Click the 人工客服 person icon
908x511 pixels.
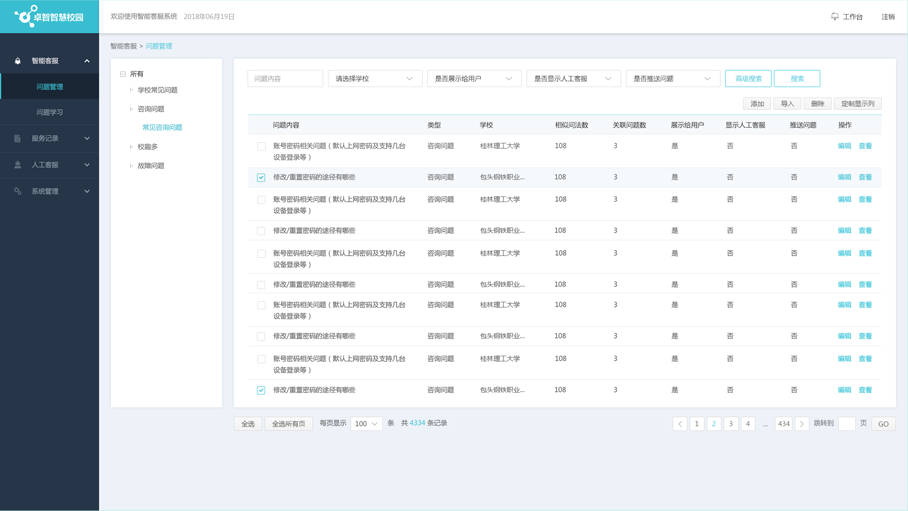coord(17,165)
